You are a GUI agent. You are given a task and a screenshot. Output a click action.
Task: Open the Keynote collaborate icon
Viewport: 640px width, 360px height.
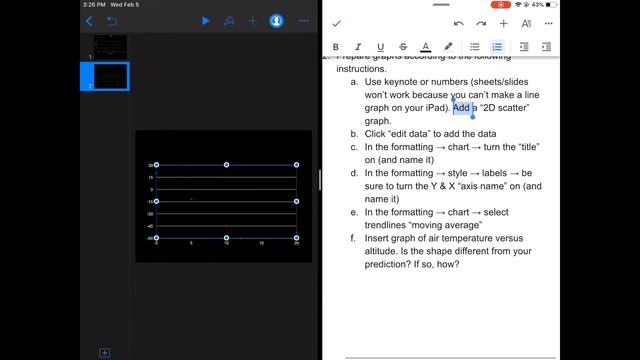pyautogui.click(x=276, y=21)
